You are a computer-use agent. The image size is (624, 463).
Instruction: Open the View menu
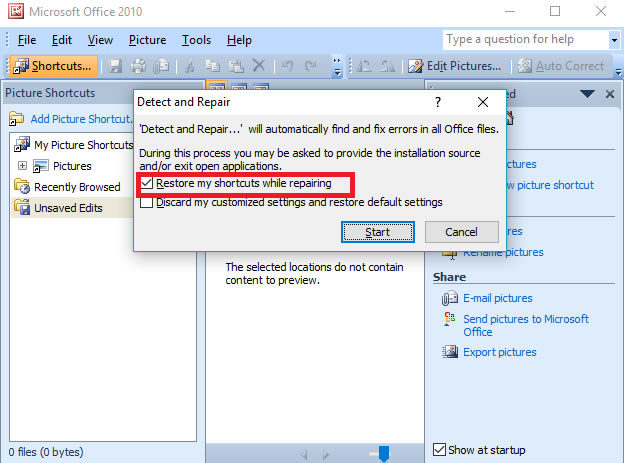click(x=100, y=40)
